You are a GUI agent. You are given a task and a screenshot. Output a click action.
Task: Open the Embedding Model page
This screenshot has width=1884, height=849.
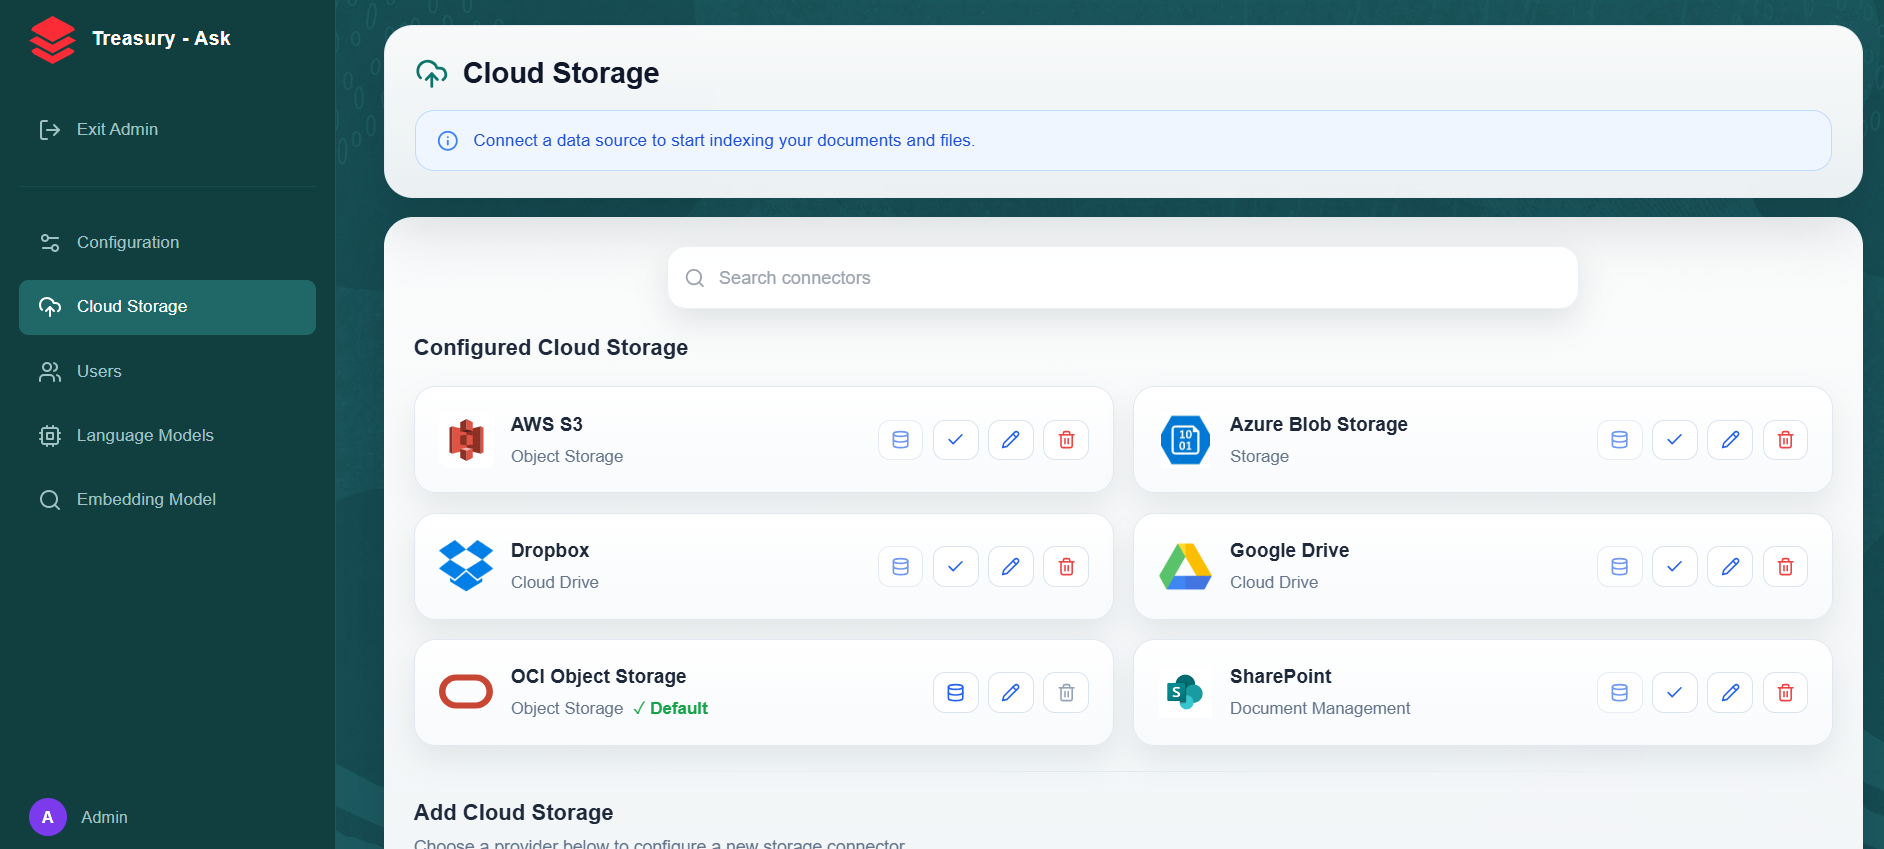167,500
